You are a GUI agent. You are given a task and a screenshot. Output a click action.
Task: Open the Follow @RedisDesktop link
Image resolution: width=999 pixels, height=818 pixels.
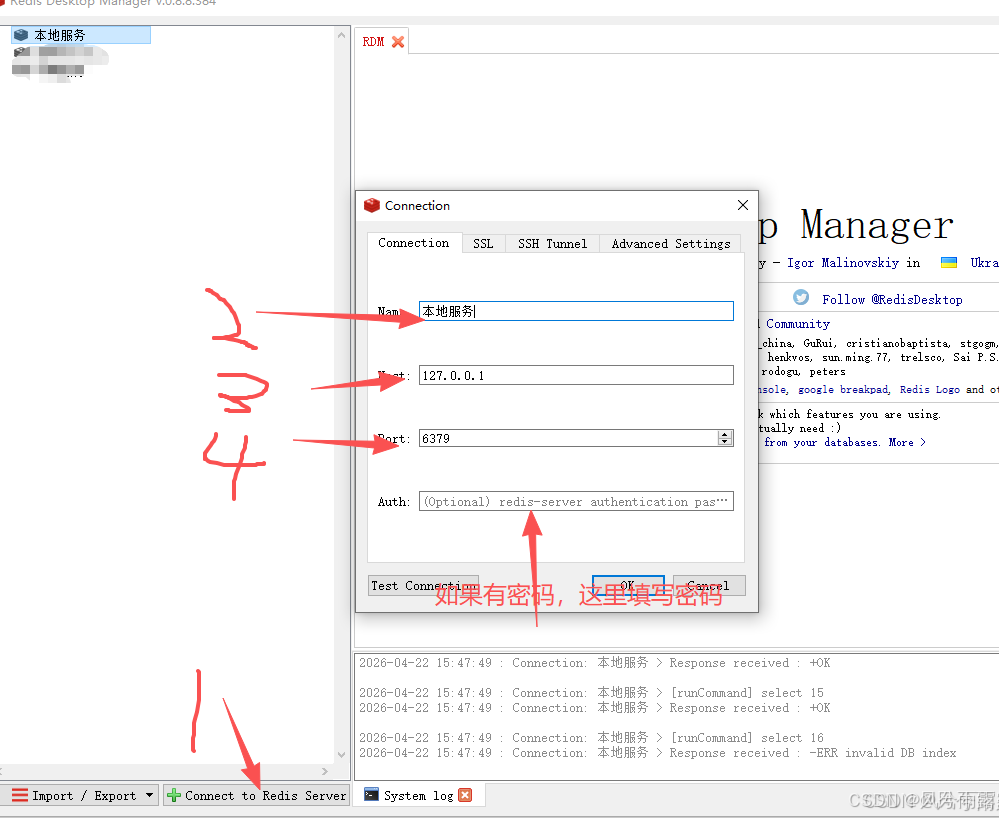coord(892,299)
